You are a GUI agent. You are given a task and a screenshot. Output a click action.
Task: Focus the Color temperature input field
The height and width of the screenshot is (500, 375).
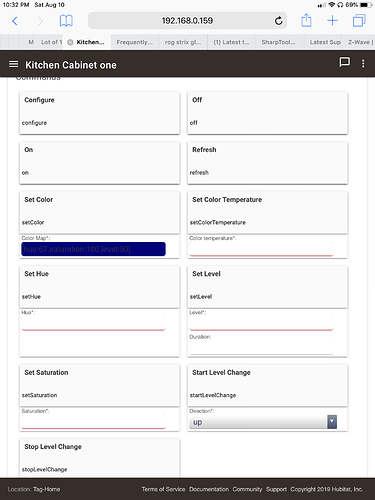[x=261, y=249]
